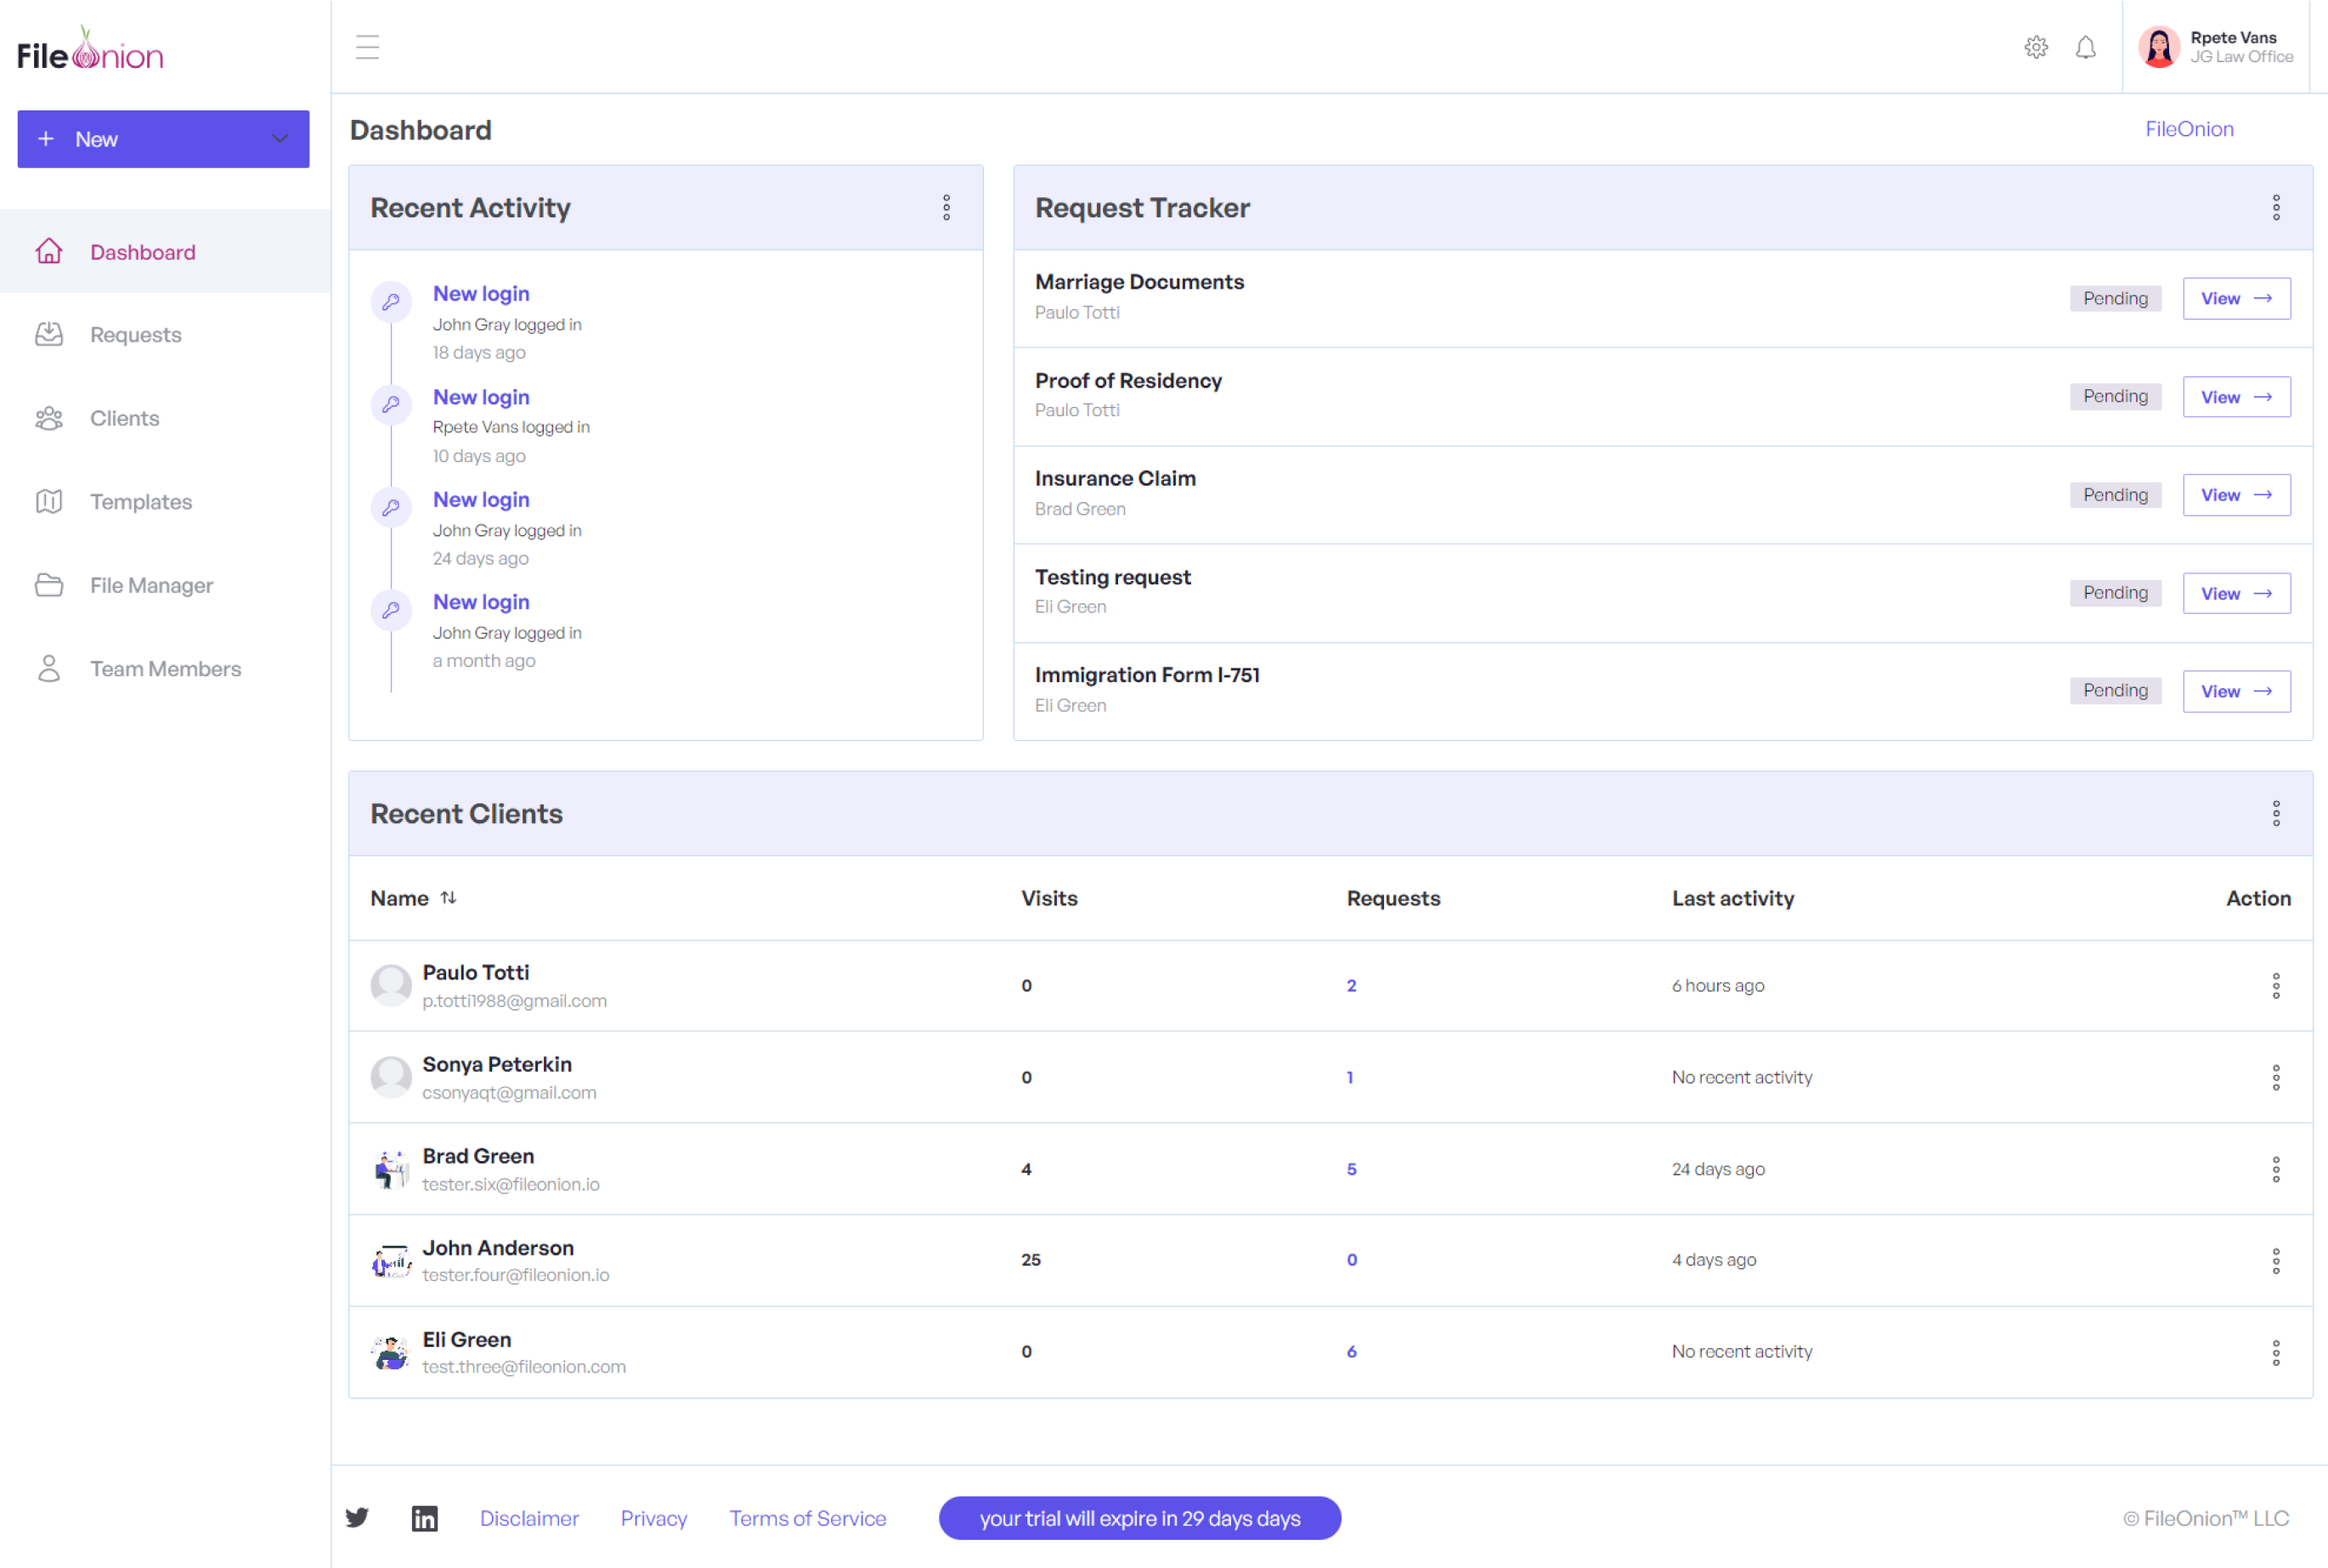This screenshot has width=2328, height=1568.
Task: Open the Recent Clients panel kebab menu
Action: coord(2275,813)
